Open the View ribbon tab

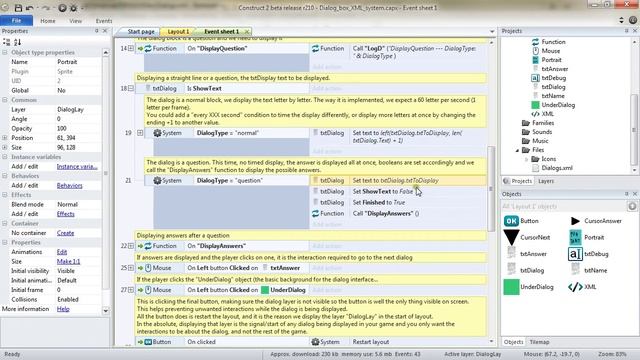coord(76,21)
